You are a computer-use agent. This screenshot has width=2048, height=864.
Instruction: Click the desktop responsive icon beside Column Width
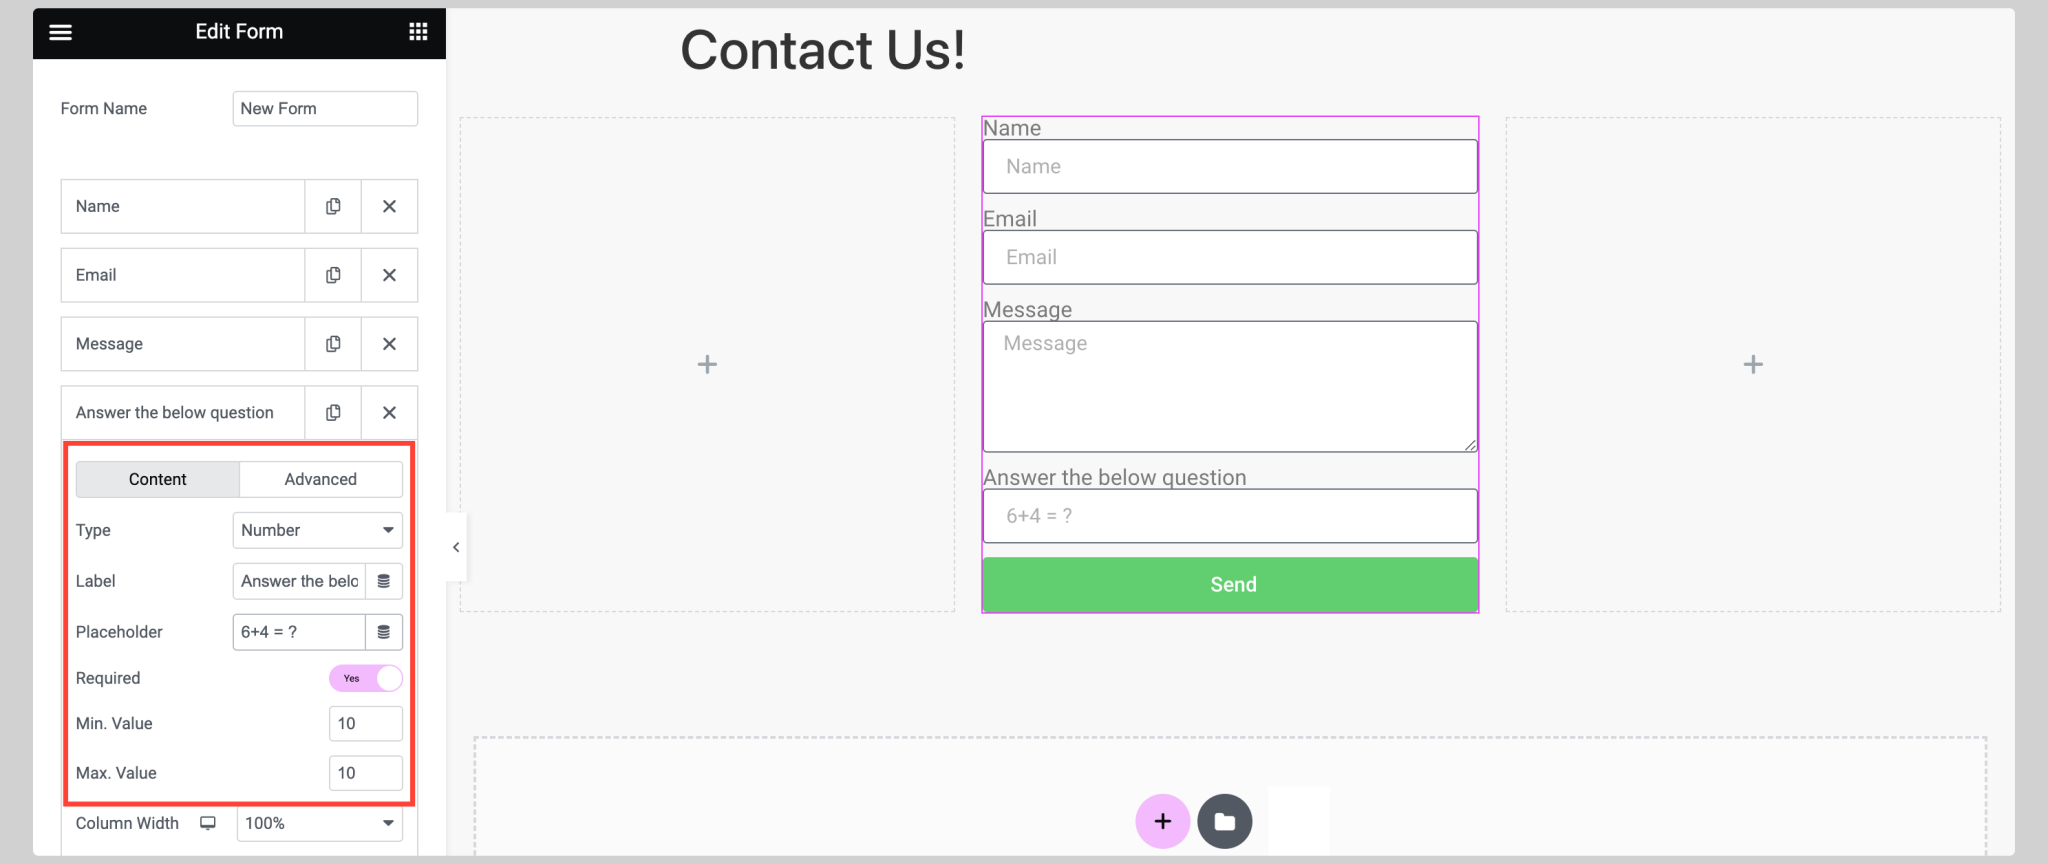207,823
